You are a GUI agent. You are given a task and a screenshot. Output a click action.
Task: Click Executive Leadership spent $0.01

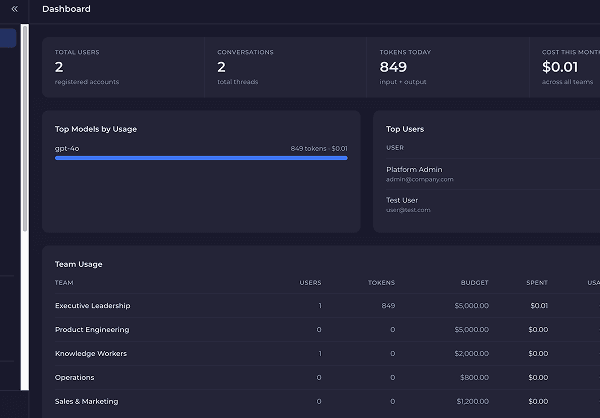539,305
